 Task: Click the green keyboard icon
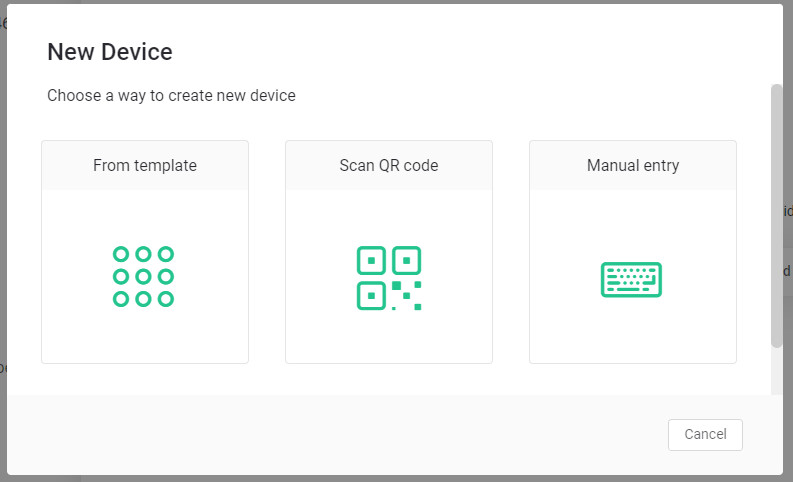(631, 279)
